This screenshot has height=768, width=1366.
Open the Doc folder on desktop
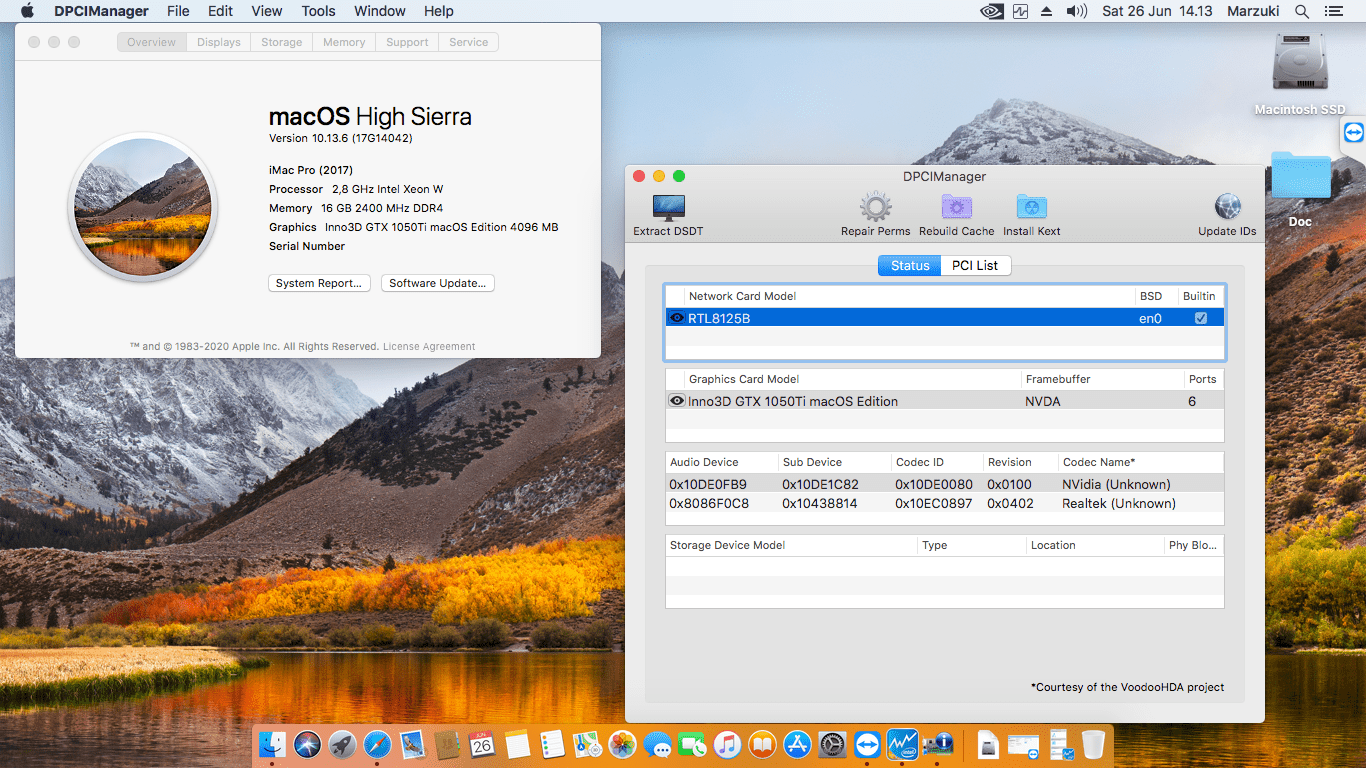1301,176
